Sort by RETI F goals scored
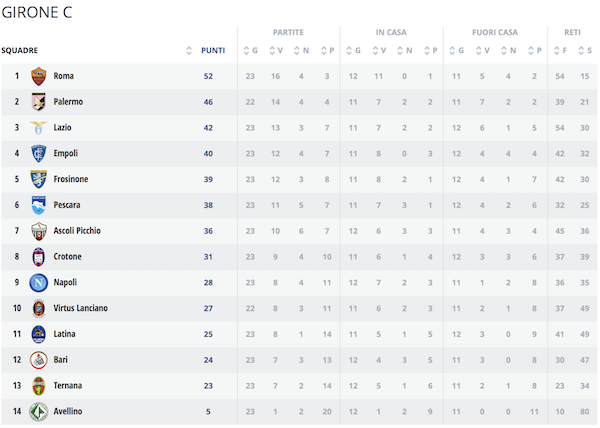Image resolution: width=600 pixels, height=428 pixels. [561, 50]
